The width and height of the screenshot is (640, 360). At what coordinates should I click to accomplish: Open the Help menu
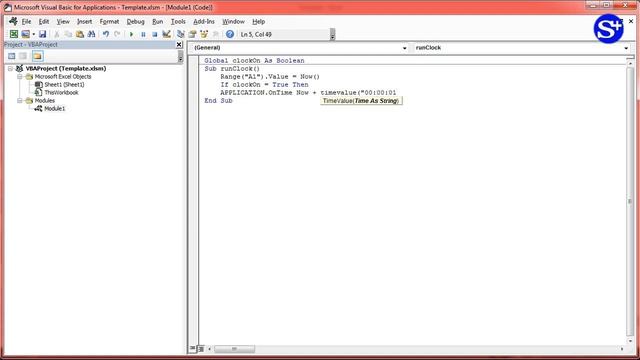pyautogui.click(x=258, y=21)
